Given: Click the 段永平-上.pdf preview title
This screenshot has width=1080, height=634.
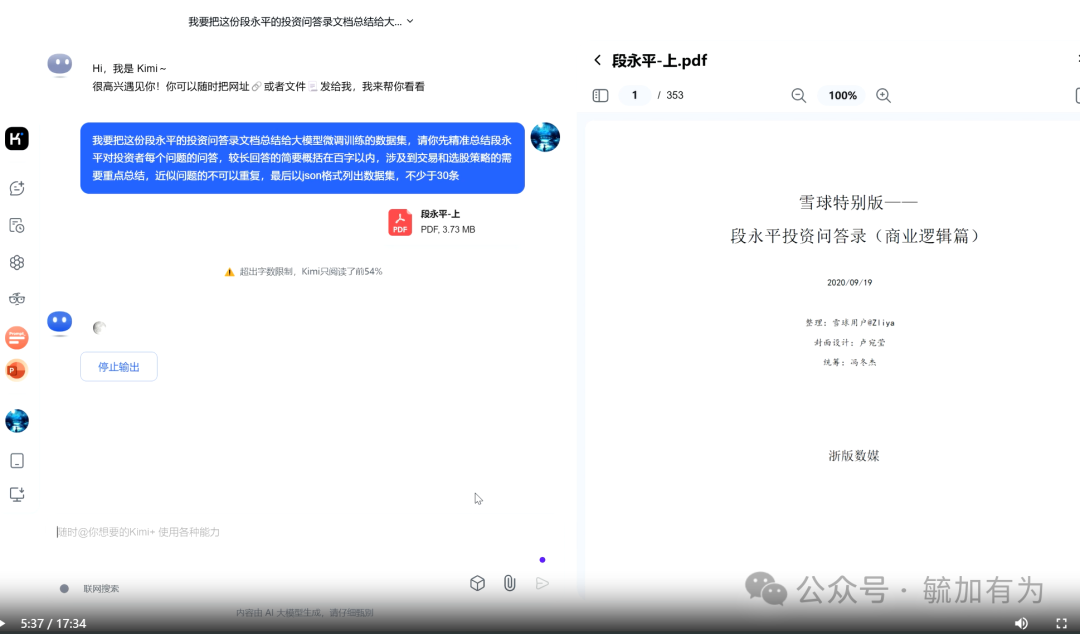Looking at the screenshot, I should (x=659, y=61).
